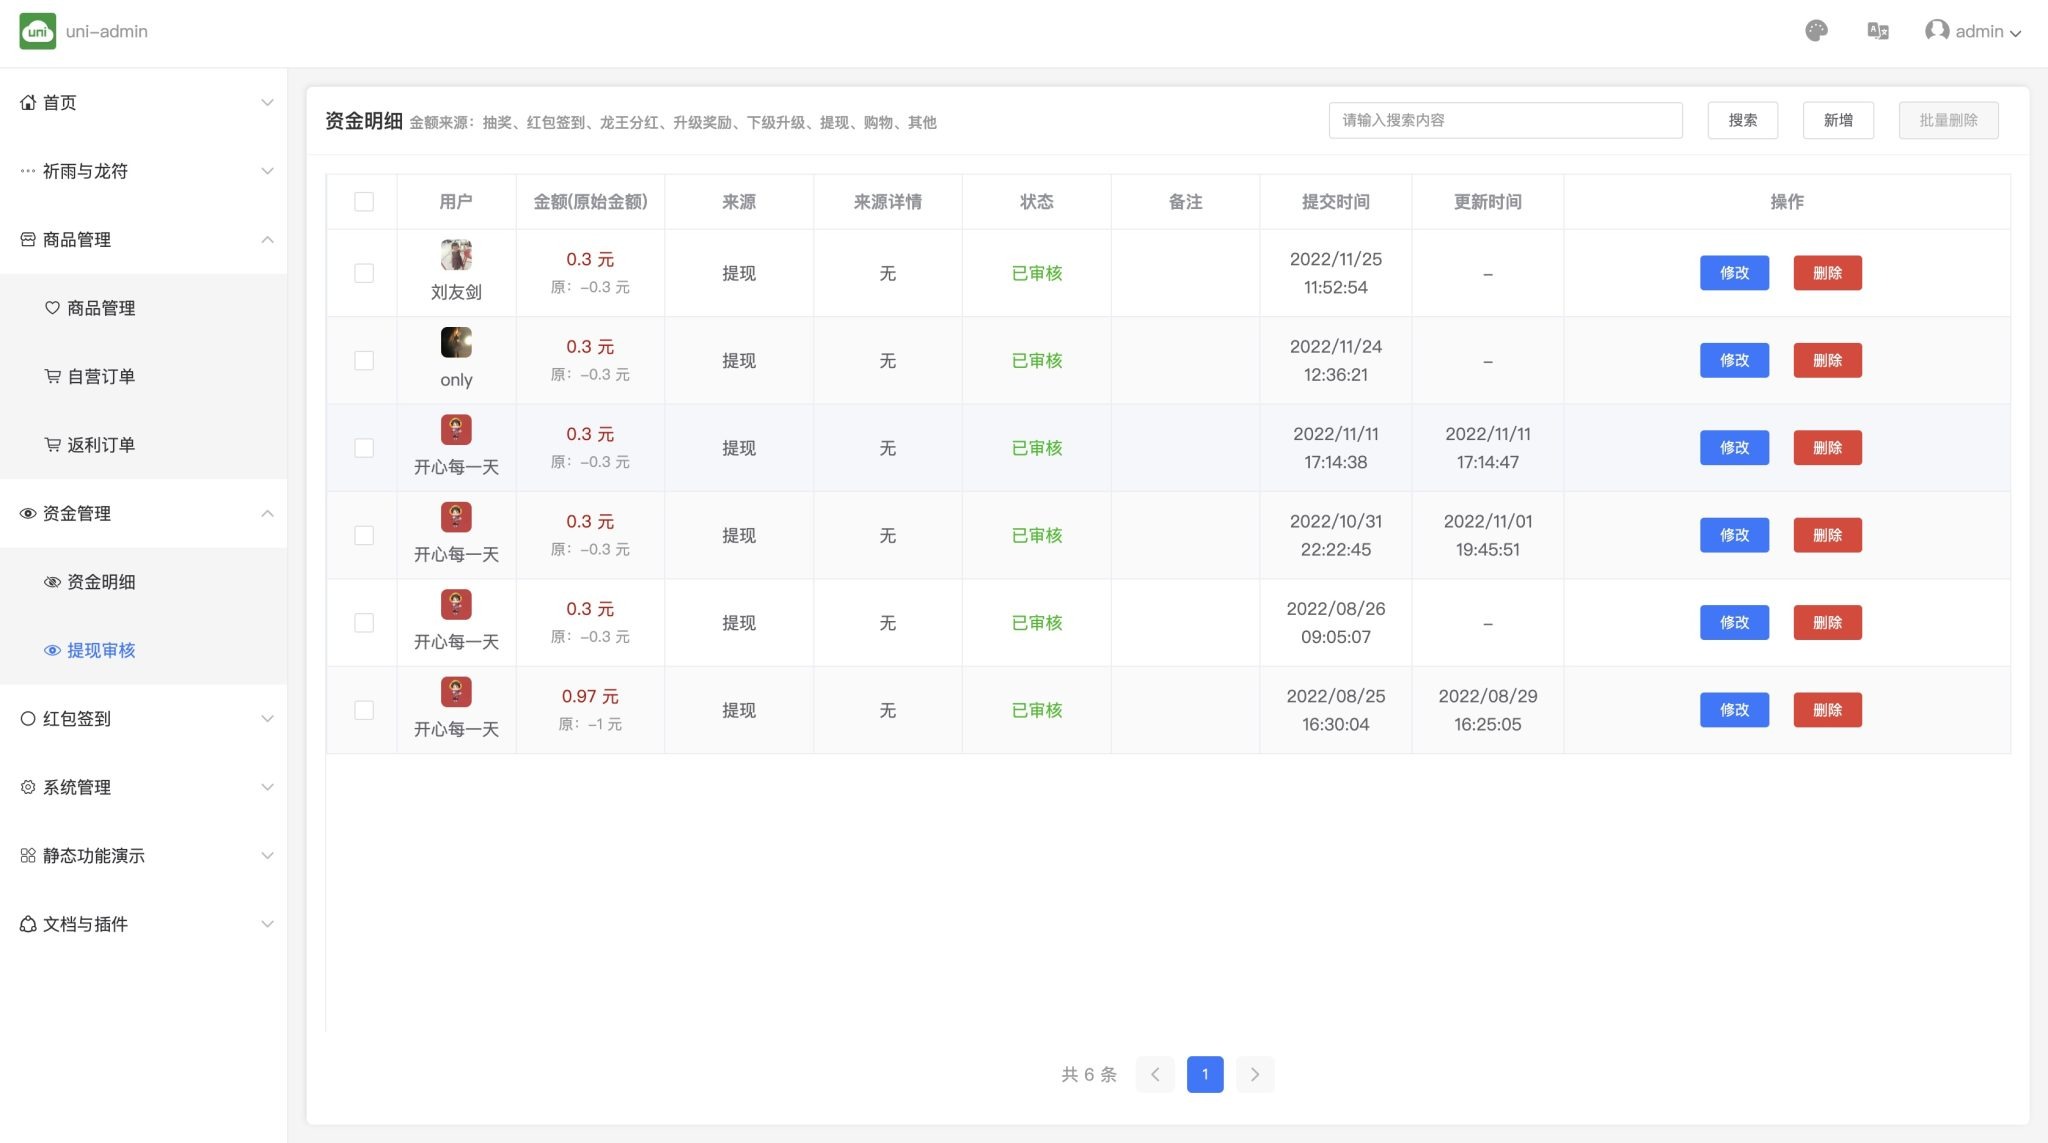Toggle checkbox for only user row
Image resolution: width=2048 pixels, height=1143 pixels.
click(363, 360)
